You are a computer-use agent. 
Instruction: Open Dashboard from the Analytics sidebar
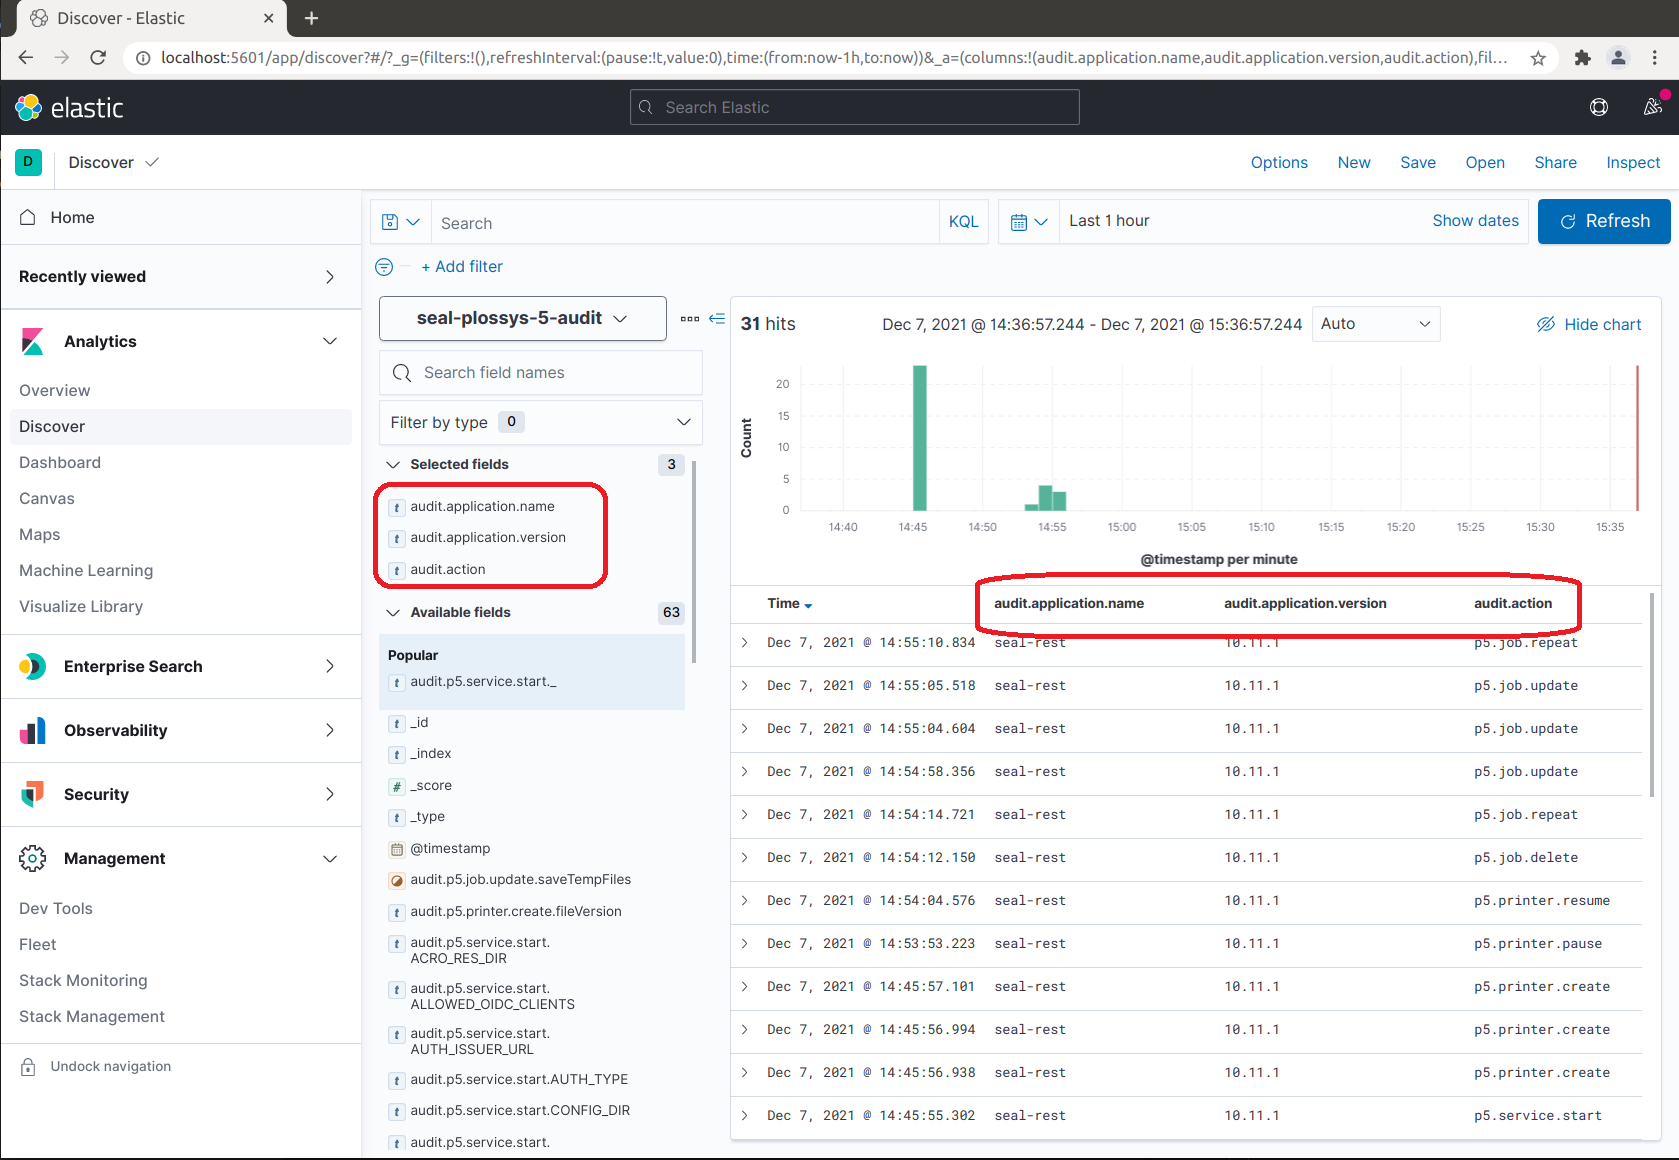click(59, 462)
